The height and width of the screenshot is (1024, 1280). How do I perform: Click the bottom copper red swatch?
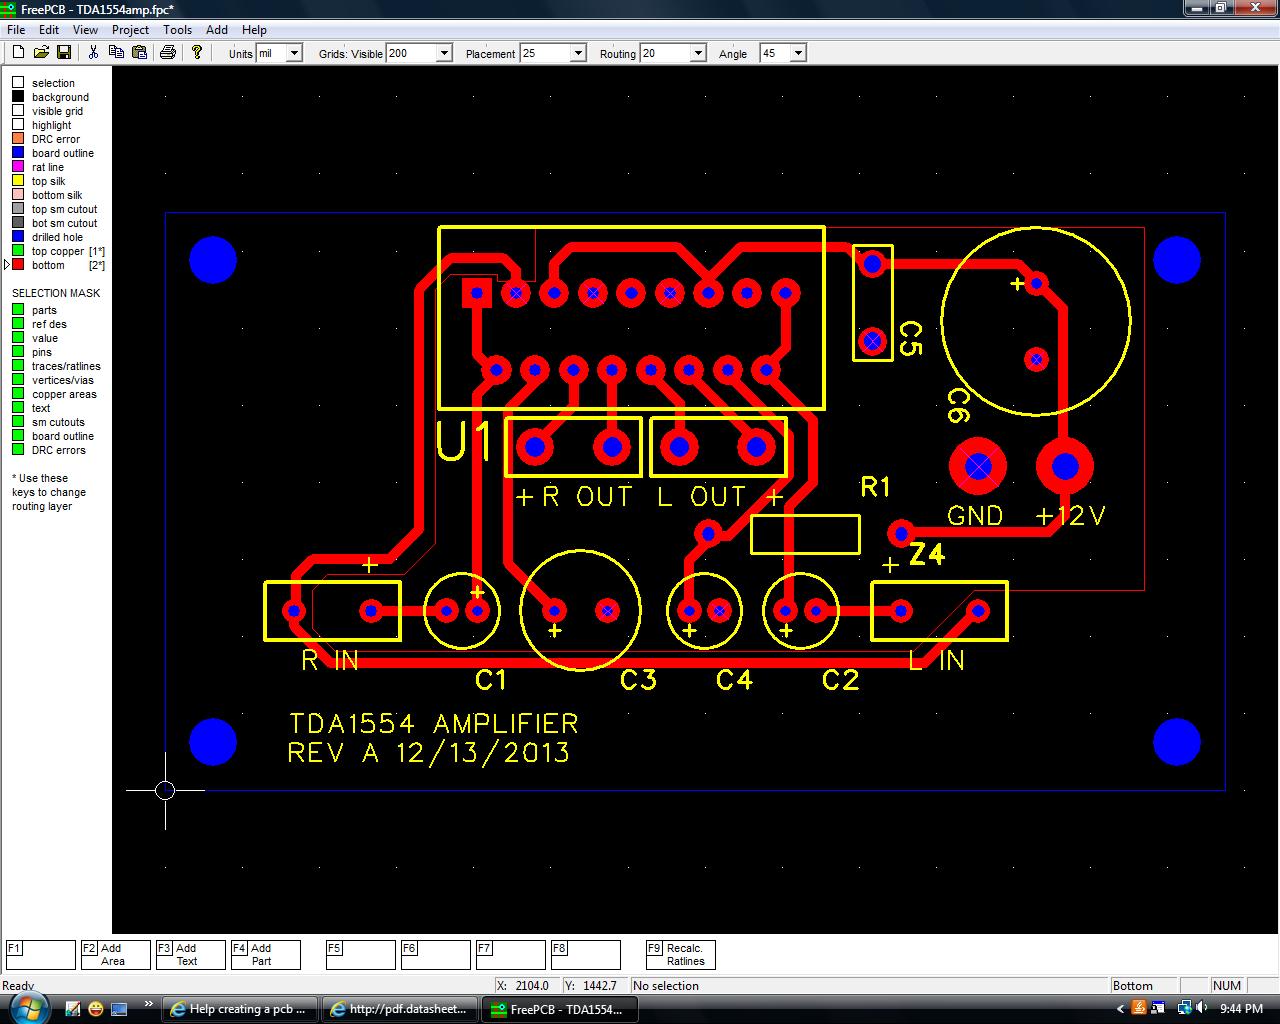[18, 265]
